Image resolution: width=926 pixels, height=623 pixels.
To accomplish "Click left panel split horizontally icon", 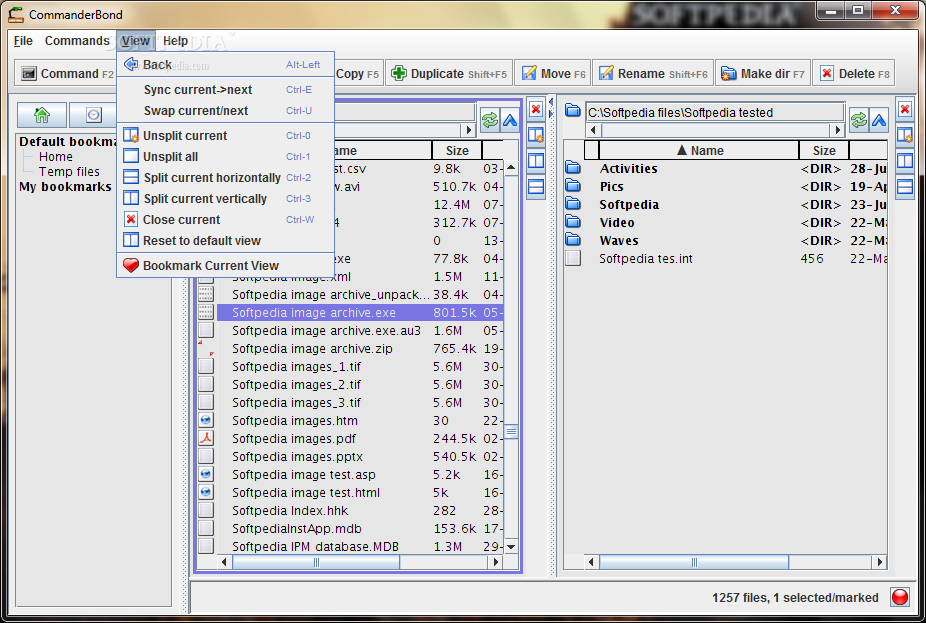I will click(536, 187).
